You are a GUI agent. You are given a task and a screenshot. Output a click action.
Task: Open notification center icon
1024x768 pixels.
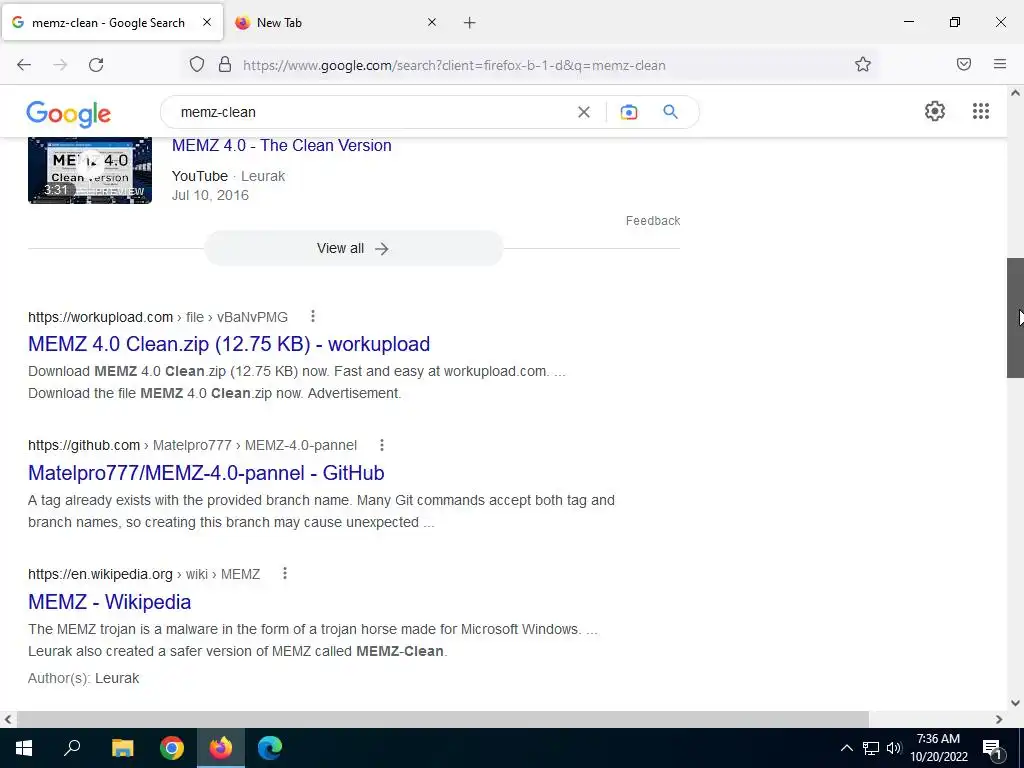[992, 748]
